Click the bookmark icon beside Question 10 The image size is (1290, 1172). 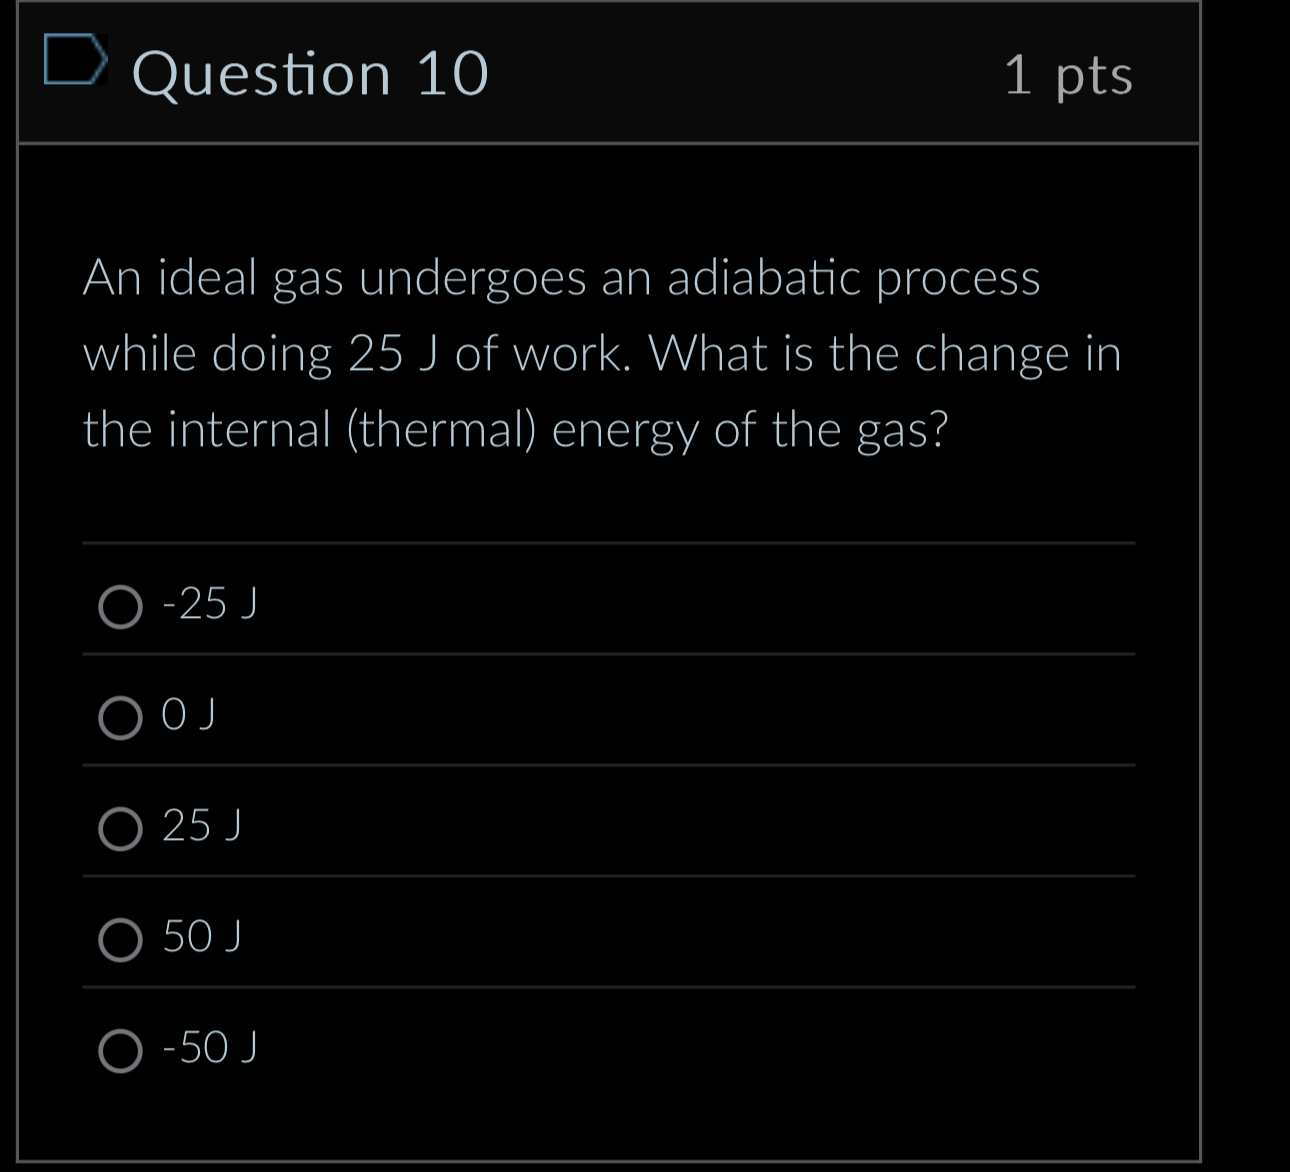click(76, 65)
